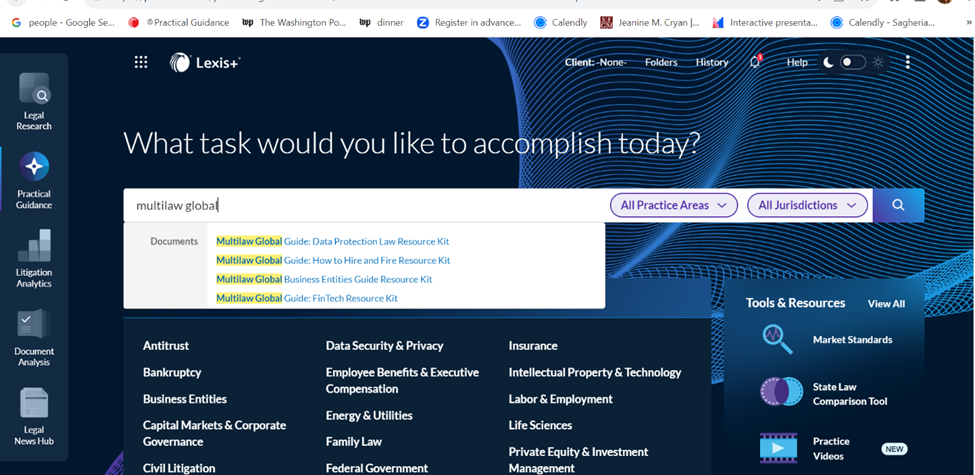This screenshot has height=475, width=975.
Task: Open Private Equity & Investment Management
Action: (578, 460)
